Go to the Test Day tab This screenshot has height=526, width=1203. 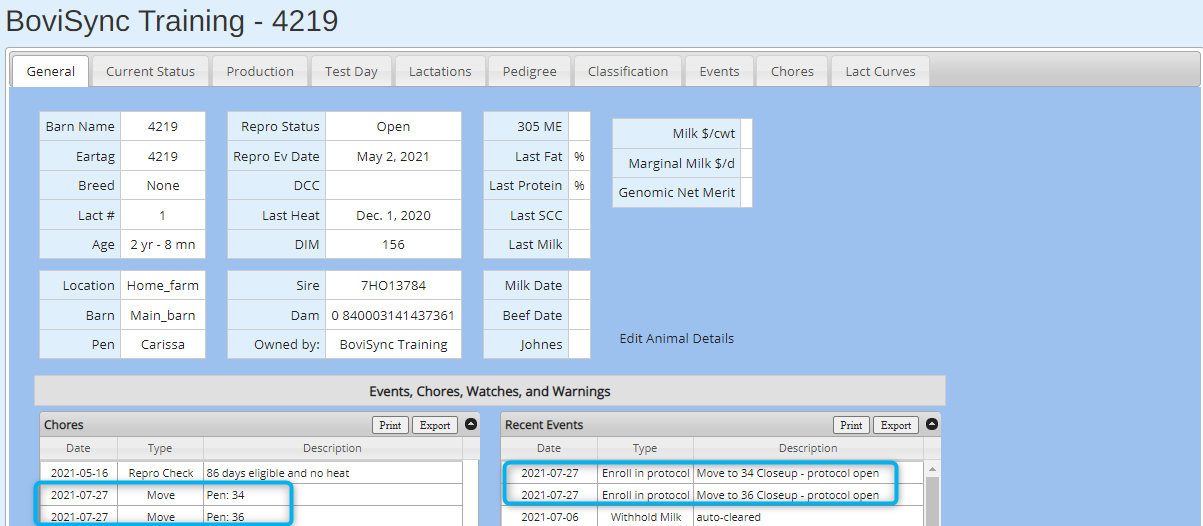coord(352,71)
